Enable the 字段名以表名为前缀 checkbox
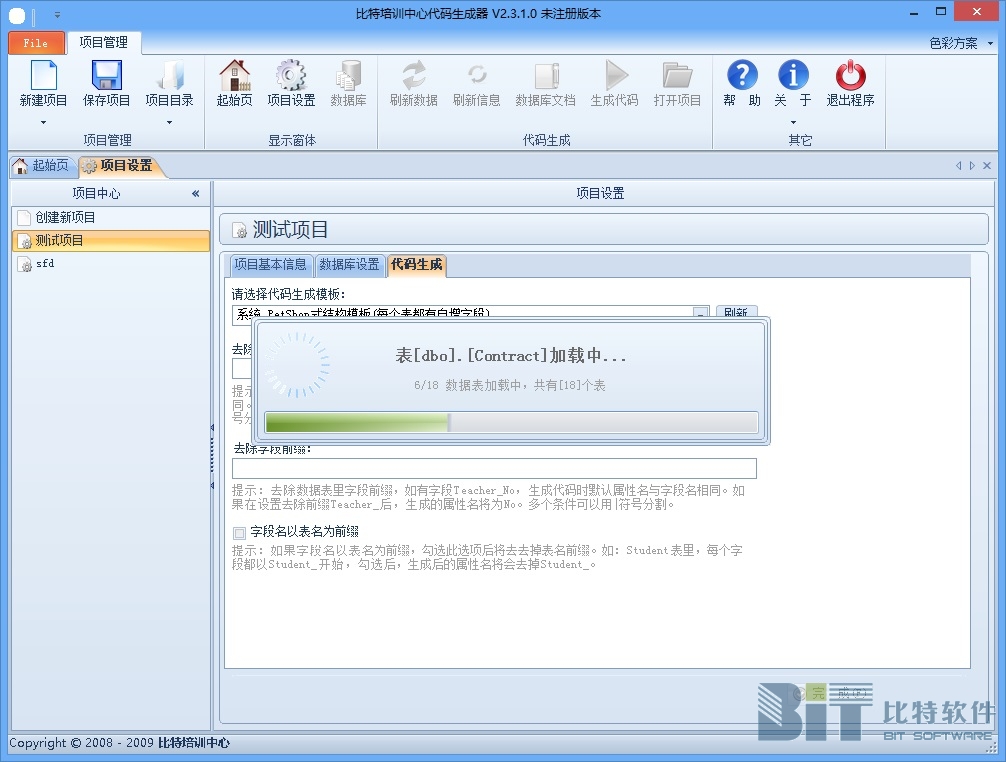Viewport: 1006px width, 762px height. coord(239,532)
